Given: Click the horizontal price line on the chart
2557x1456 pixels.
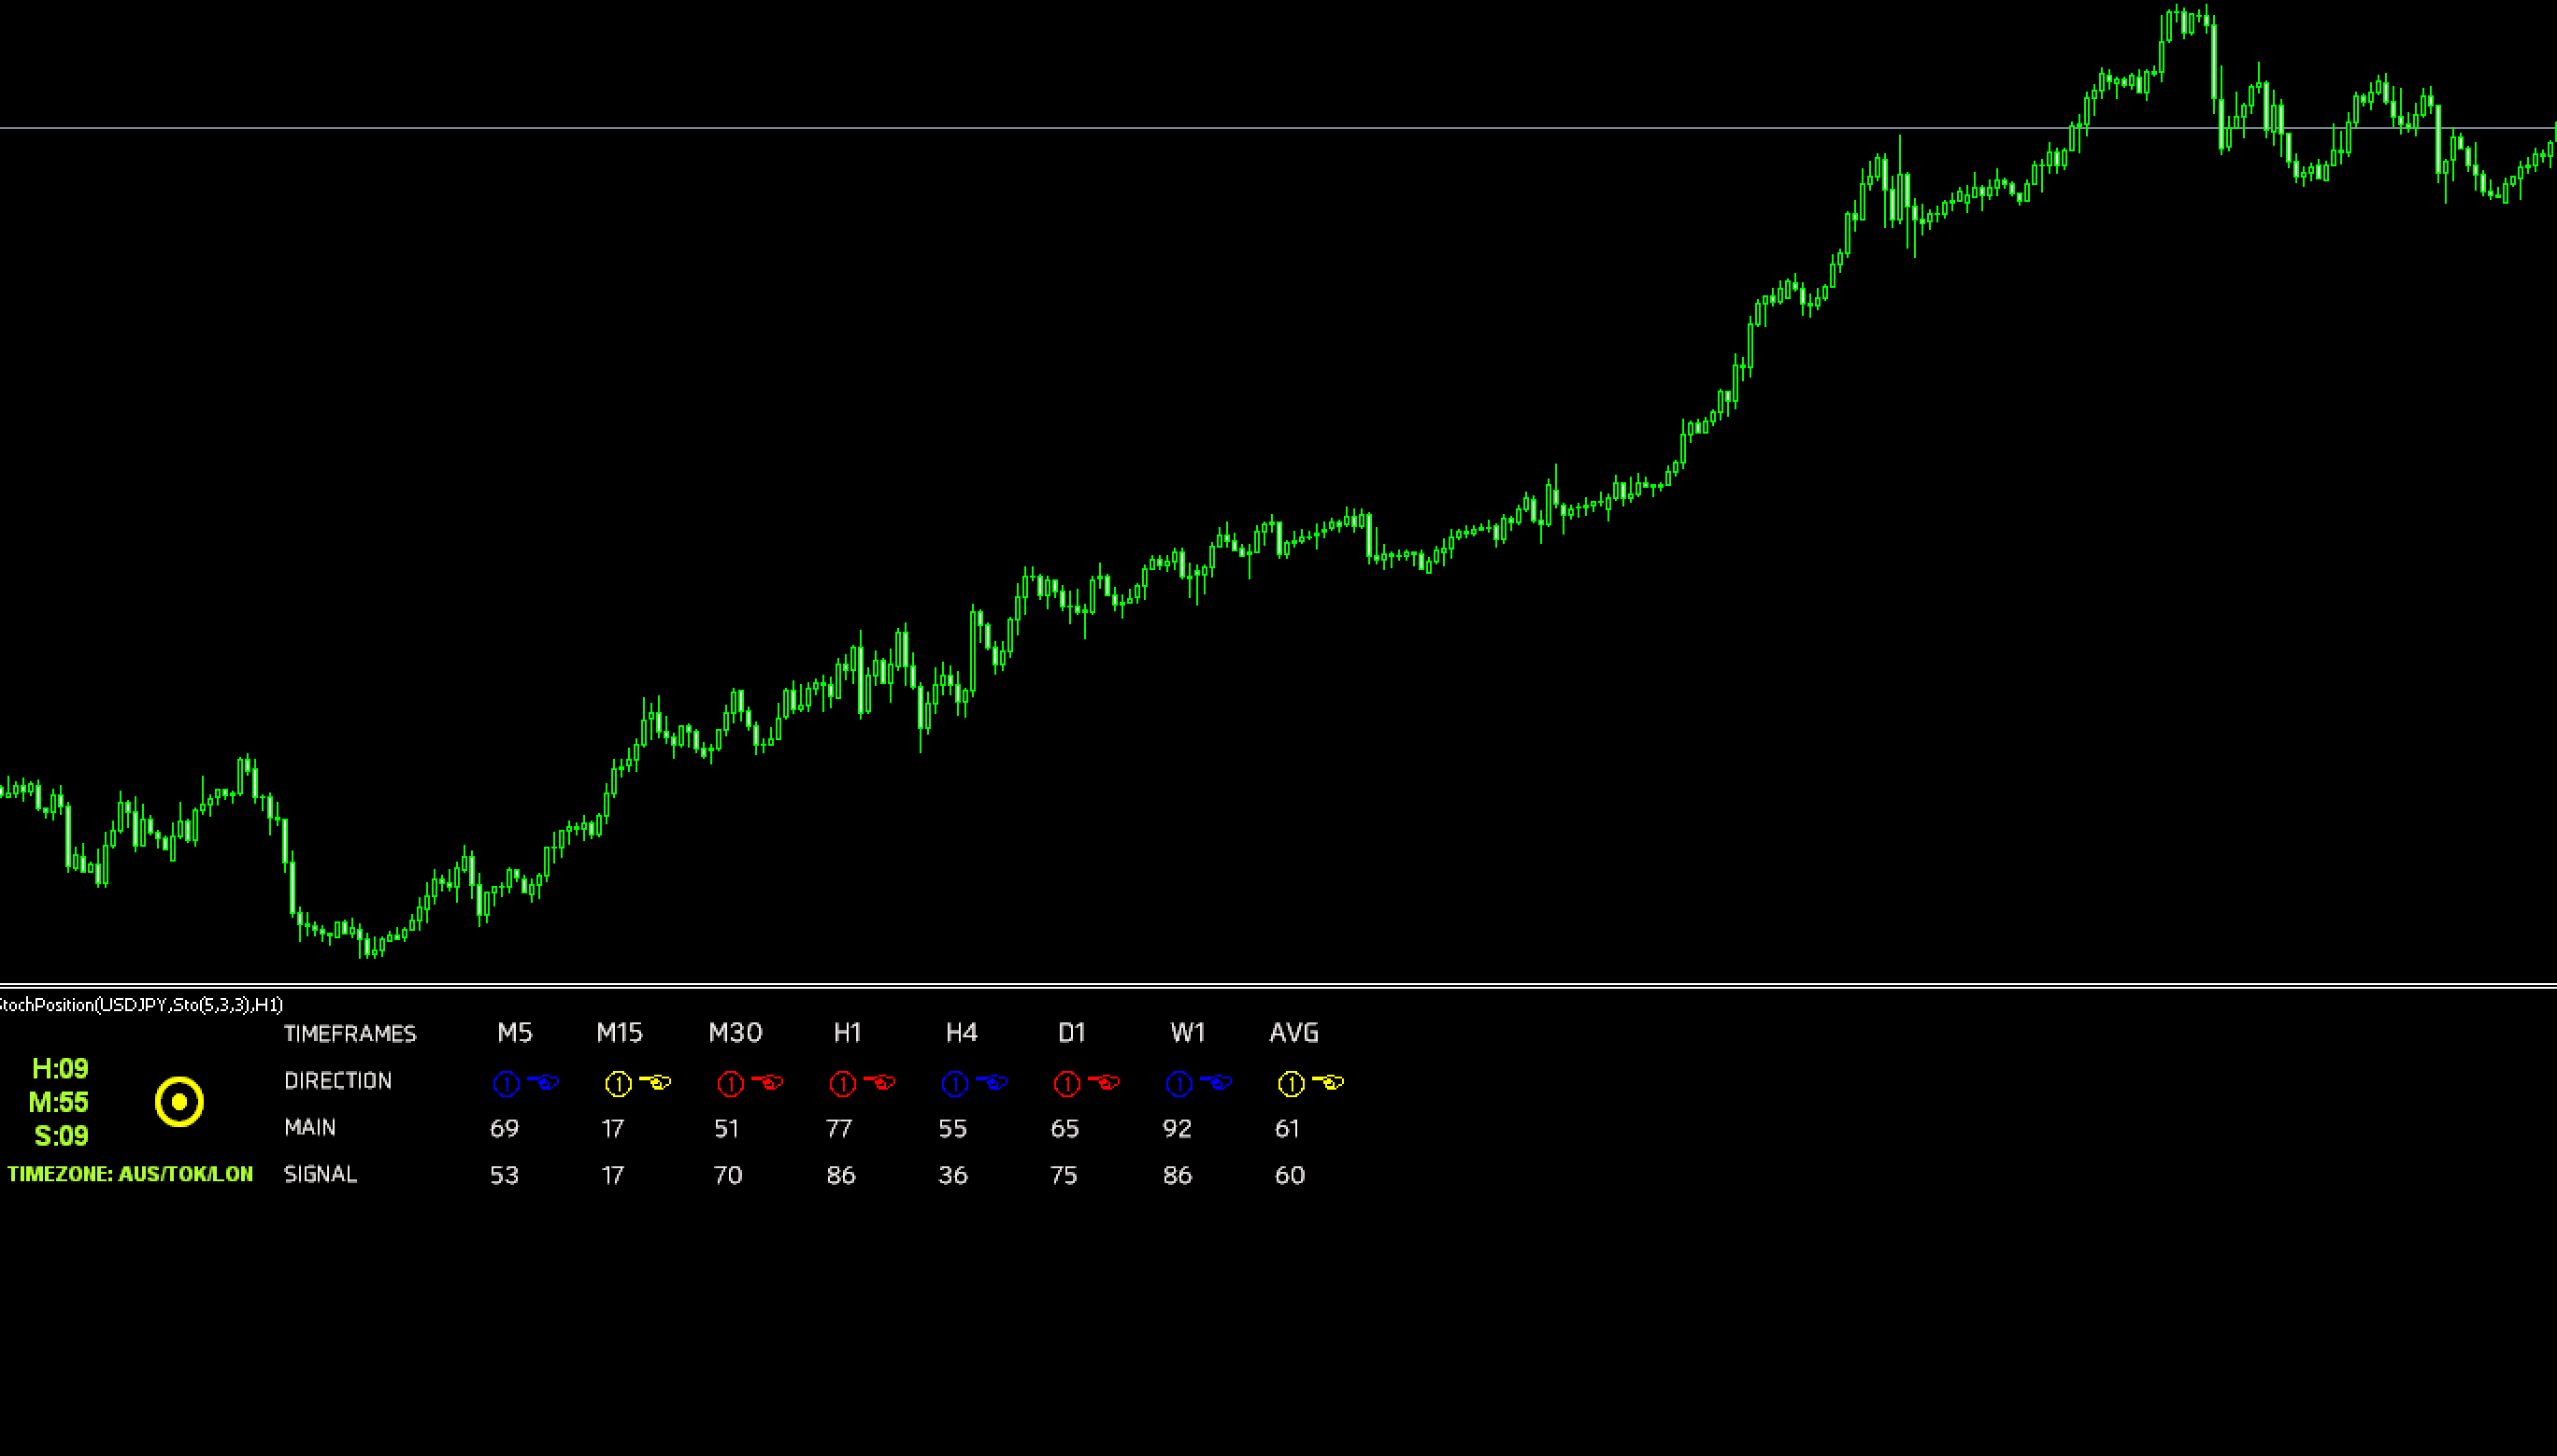Looking at the screenshot, I should [x=1278, y=128].
